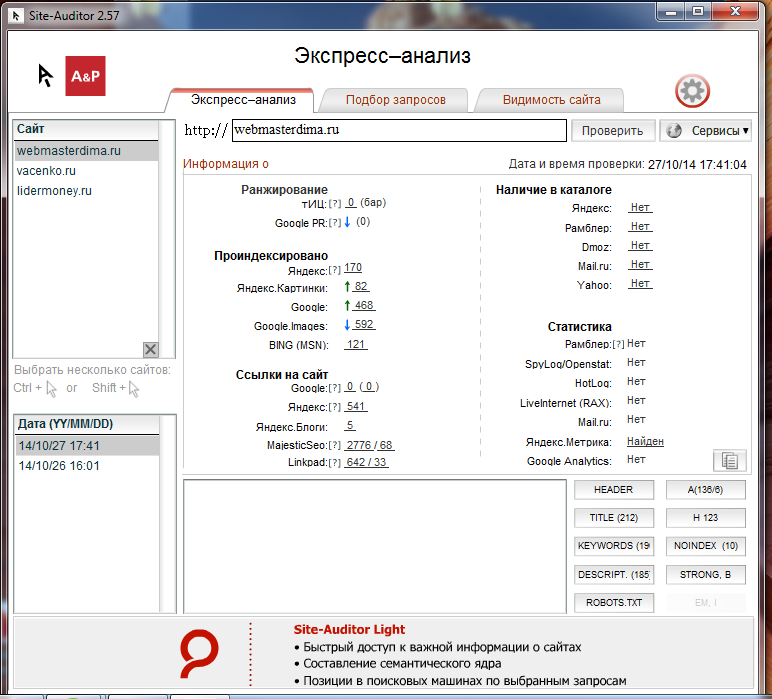Click the Linkpad help [?] mark
This screenshot has width=772, height=699.
(335, 463)
